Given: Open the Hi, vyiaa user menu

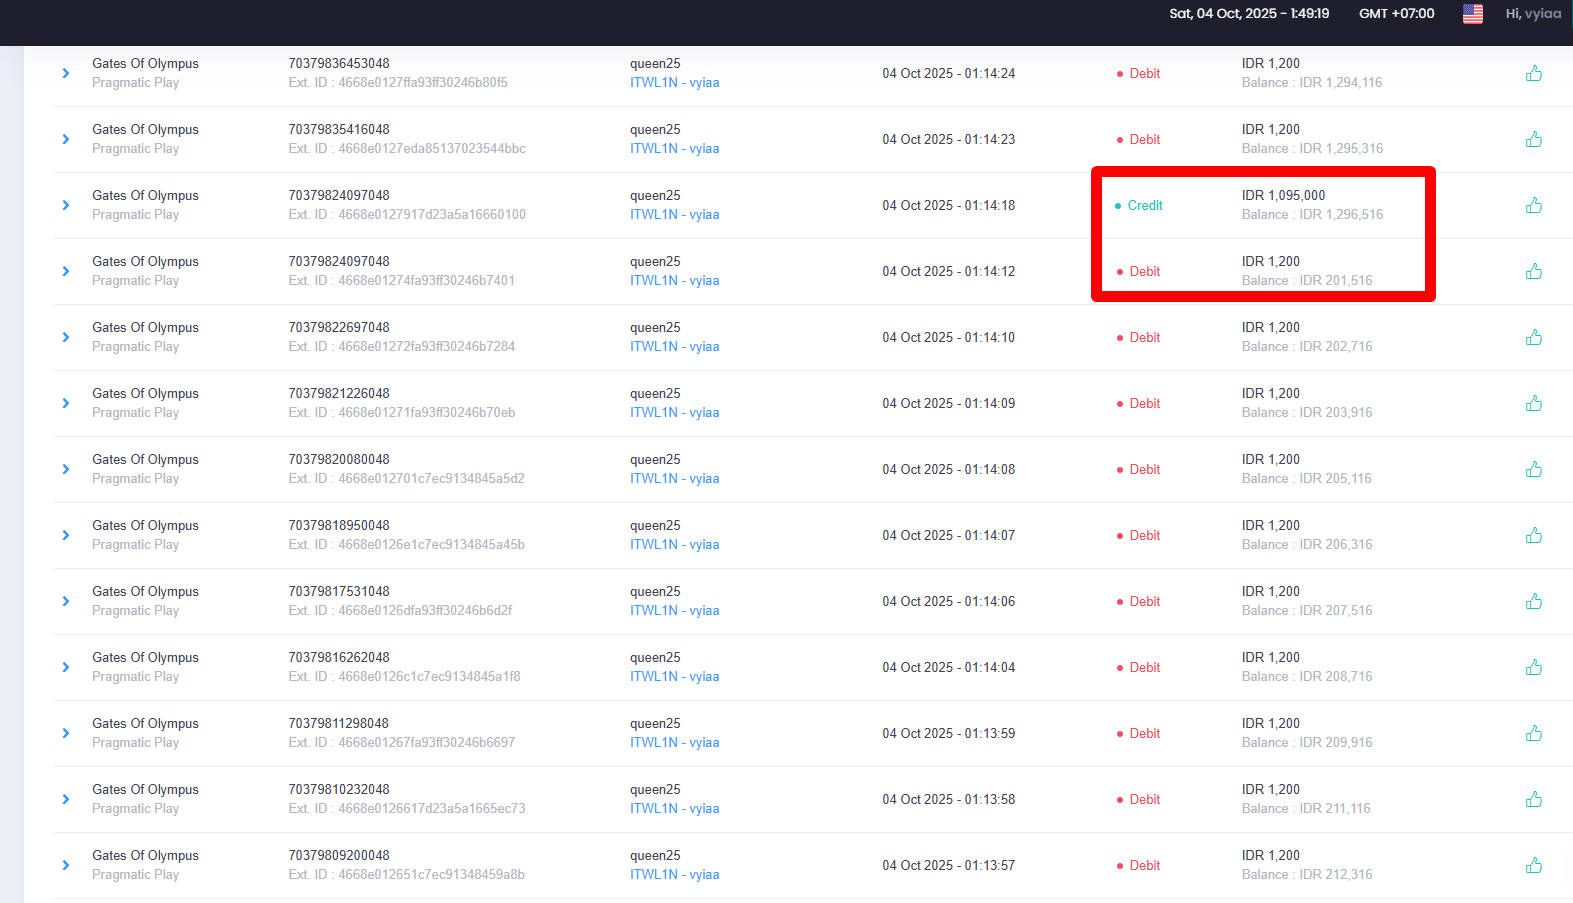Looking at the screenshot, I should click(x=1533, y=14).
